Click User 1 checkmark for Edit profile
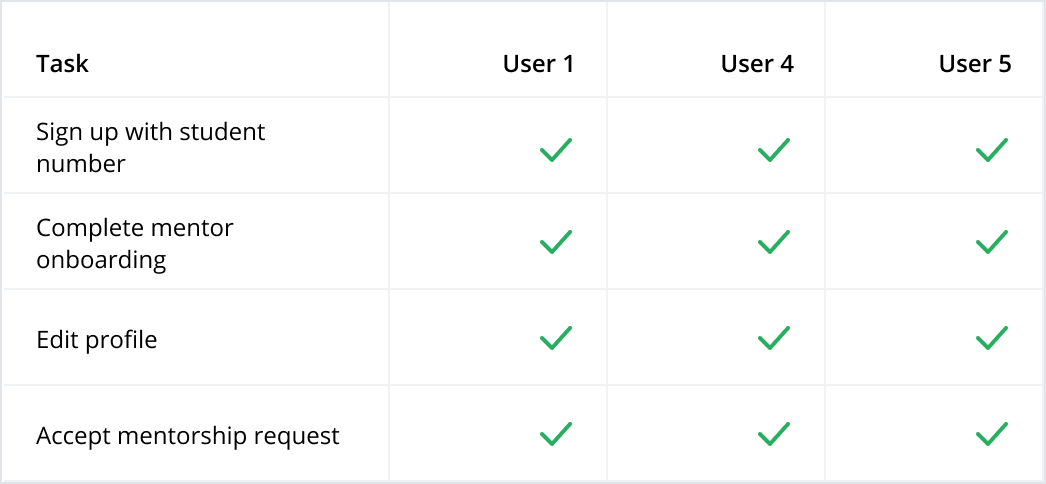Screen dimensions: 1046x484 (x=556, y=337)
